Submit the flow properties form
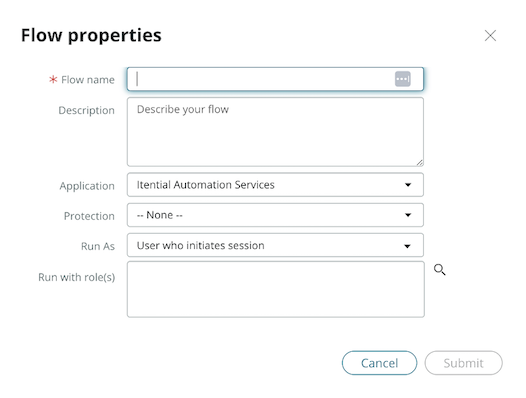Image resolution: width=526 pixels, height=398 pixels. (464, 363)
